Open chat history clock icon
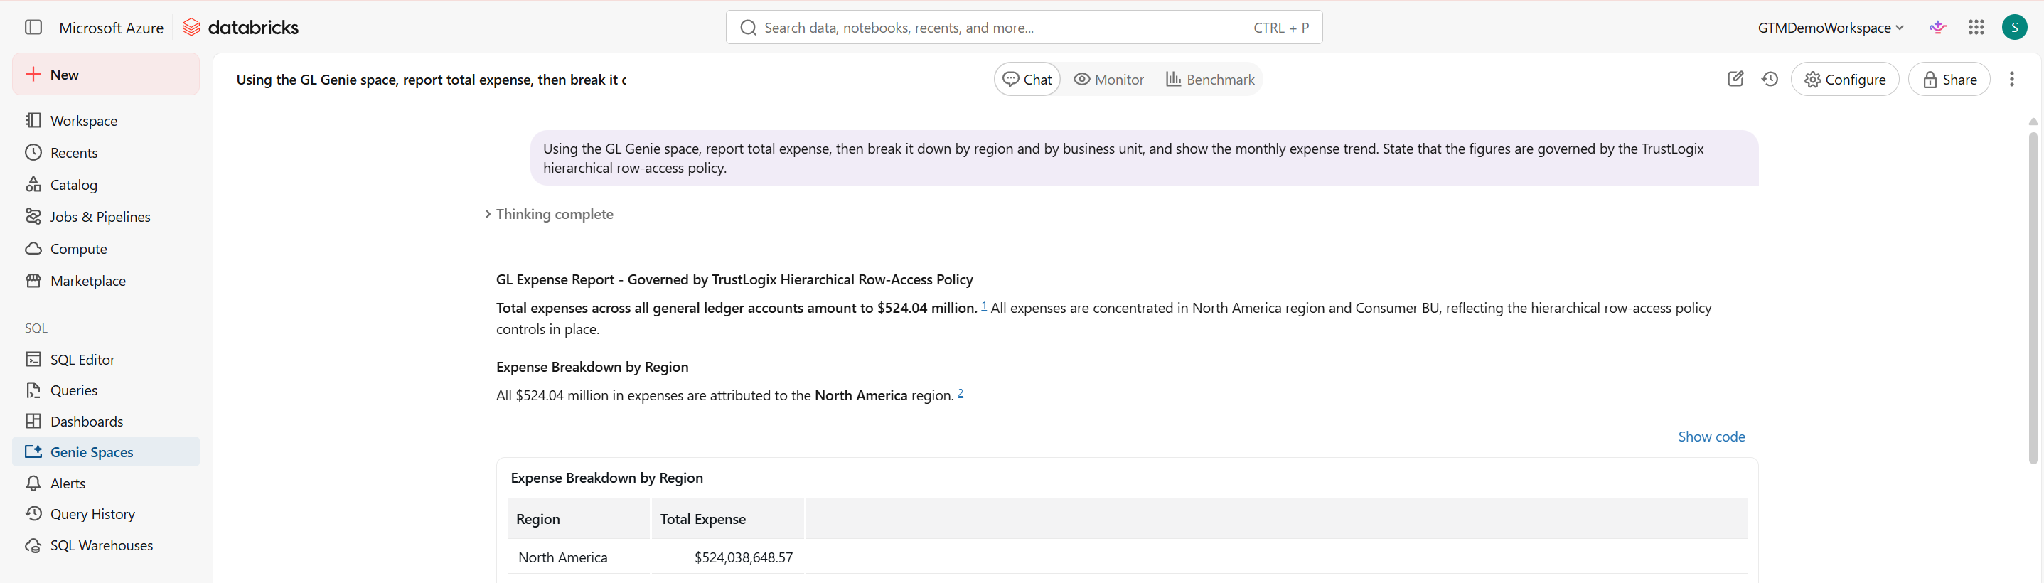This screenshot has height=583, width=2044. 1770,79
